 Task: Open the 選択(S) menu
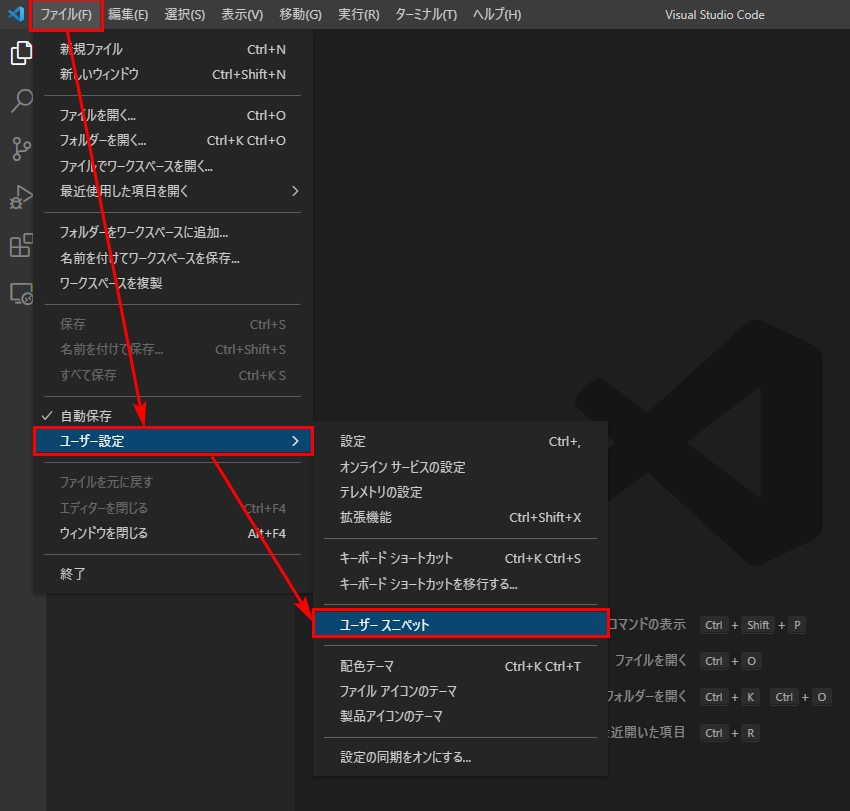(x=185, y=15)
